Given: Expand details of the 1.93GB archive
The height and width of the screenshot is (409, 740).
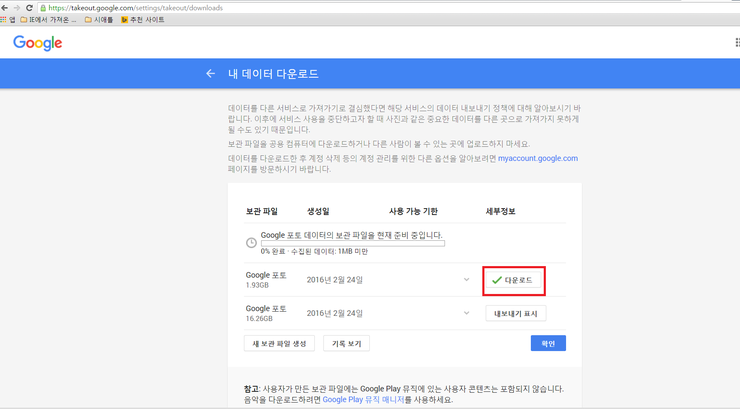Looking at the screenshot, I should [466, 280].
